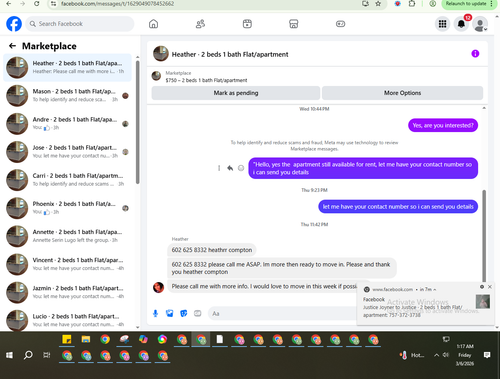The height and width of the screenshot is (379, 500).
Task: Open the account profile dropdown
Action: click(x=480, y=24)
